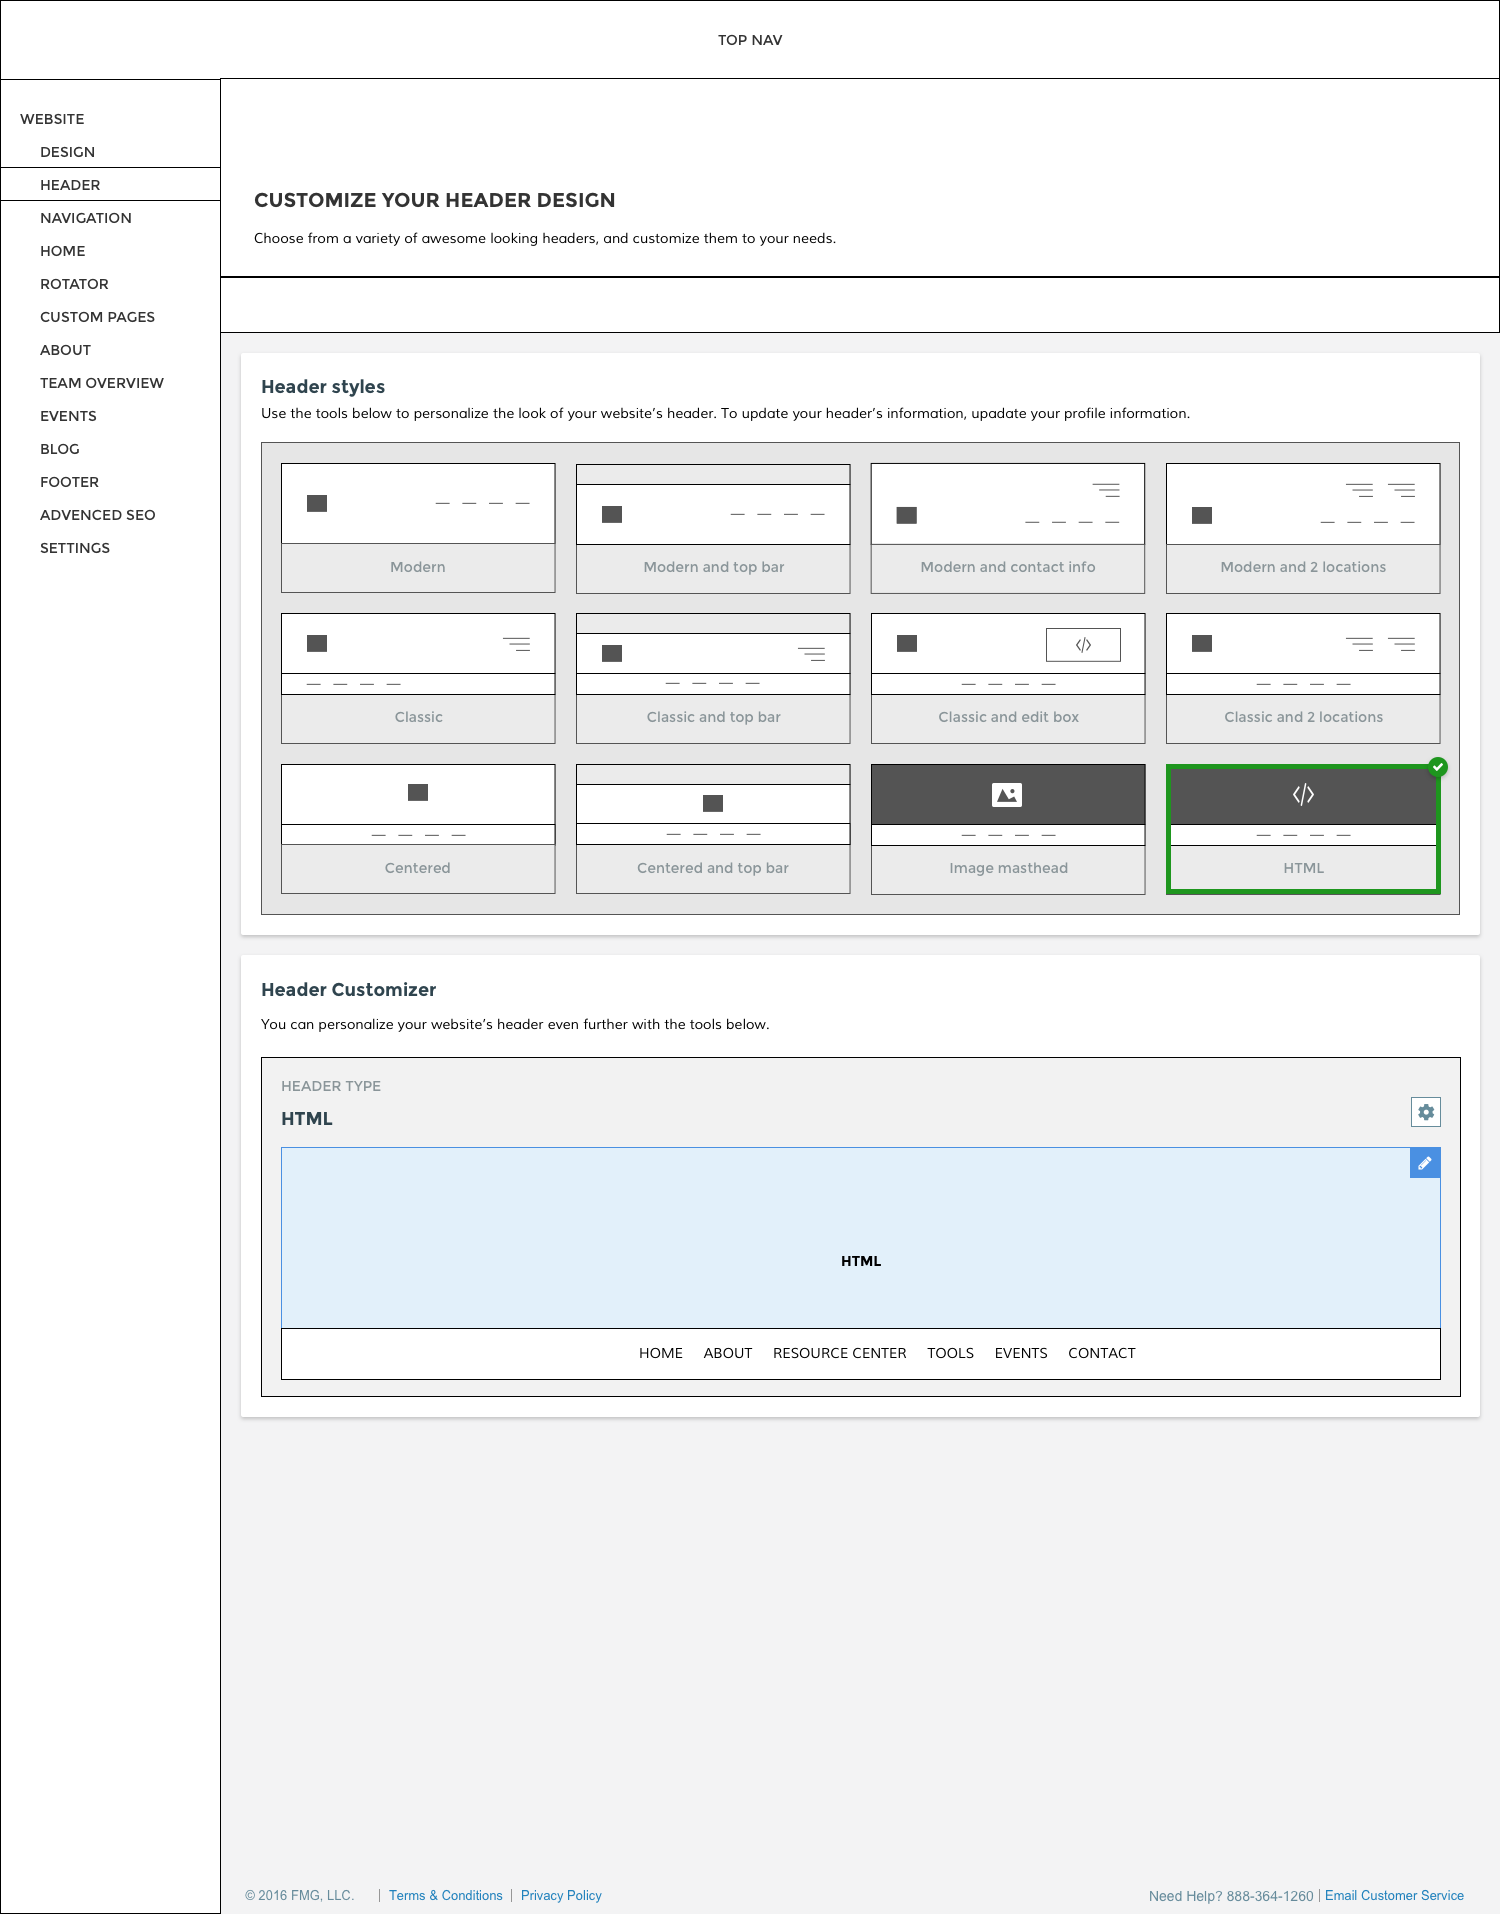Click the Need Help? 888-364-1260 text
The image size is (1500, 1914).
[1231, 1896]
